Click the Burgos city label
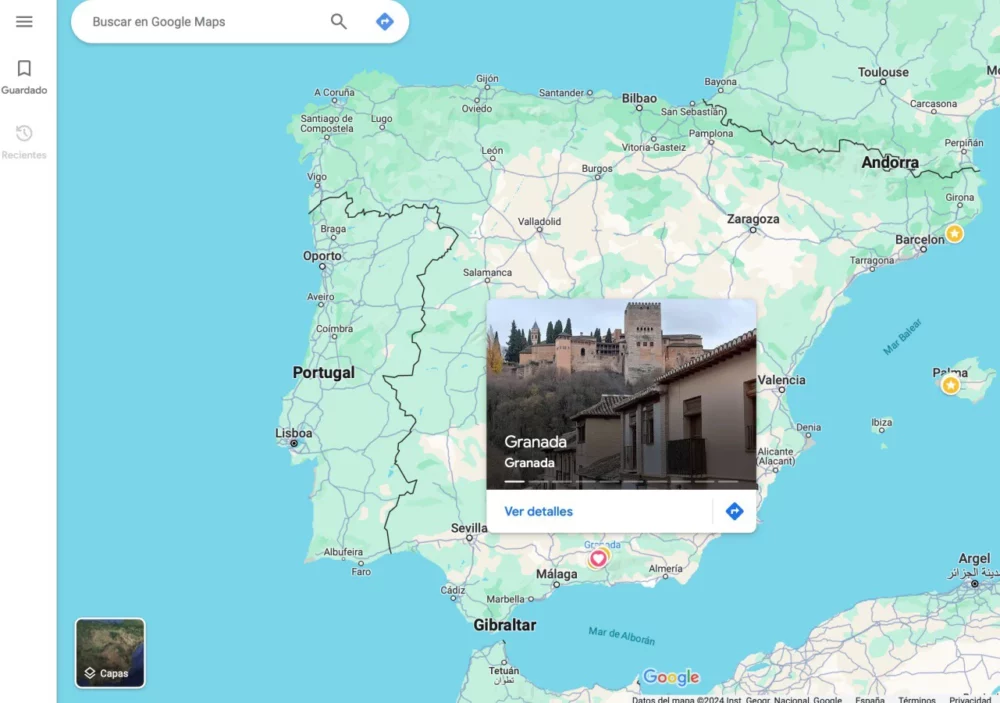 [x=597, y=168]
